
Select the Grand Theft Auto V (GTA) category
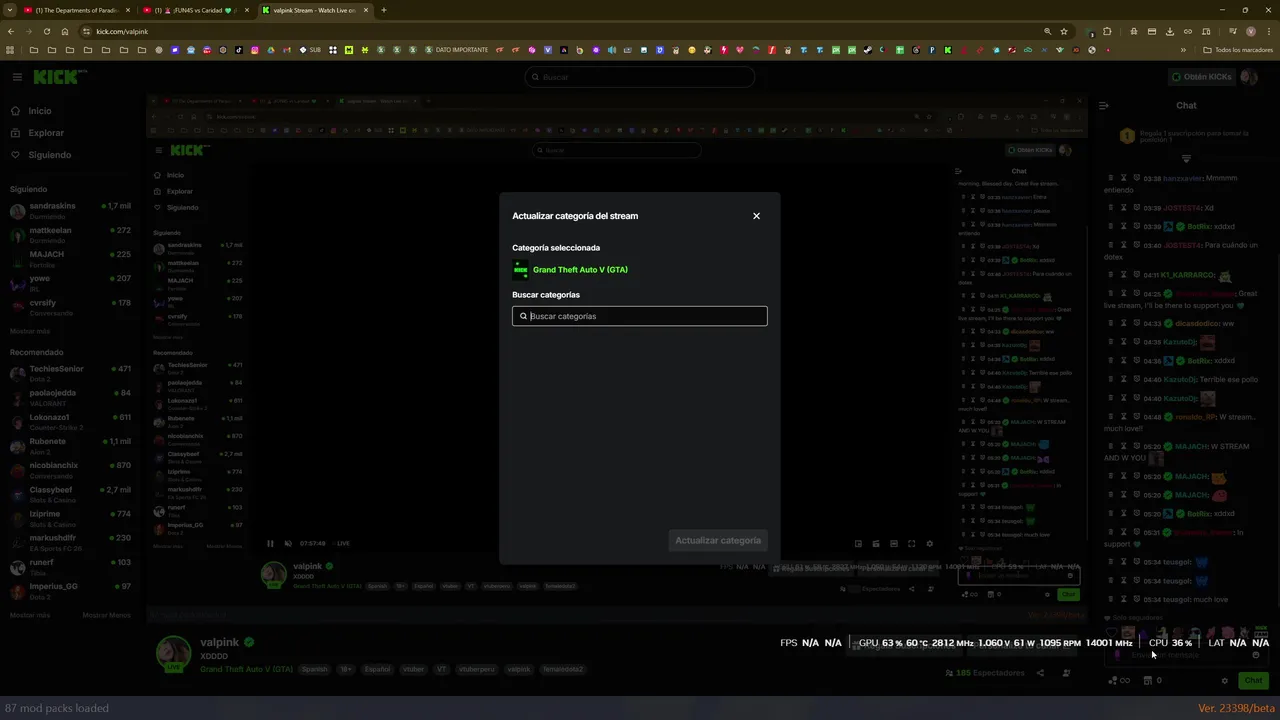click(x=571, y=270)
